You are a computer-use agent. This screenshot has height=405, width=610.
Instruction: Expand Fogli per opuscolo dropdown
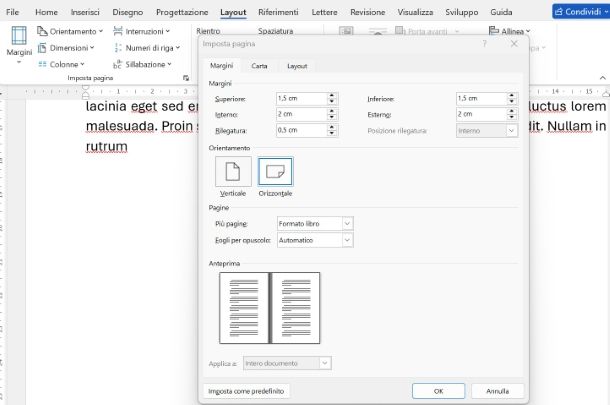click(315, 241)
